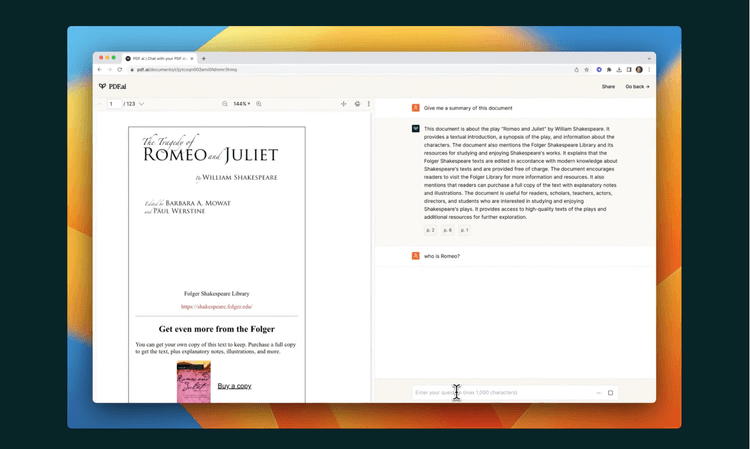Open the shakespeare.folger.edu link in the PDF
This screenshot has height=449, width=750.
217,307
